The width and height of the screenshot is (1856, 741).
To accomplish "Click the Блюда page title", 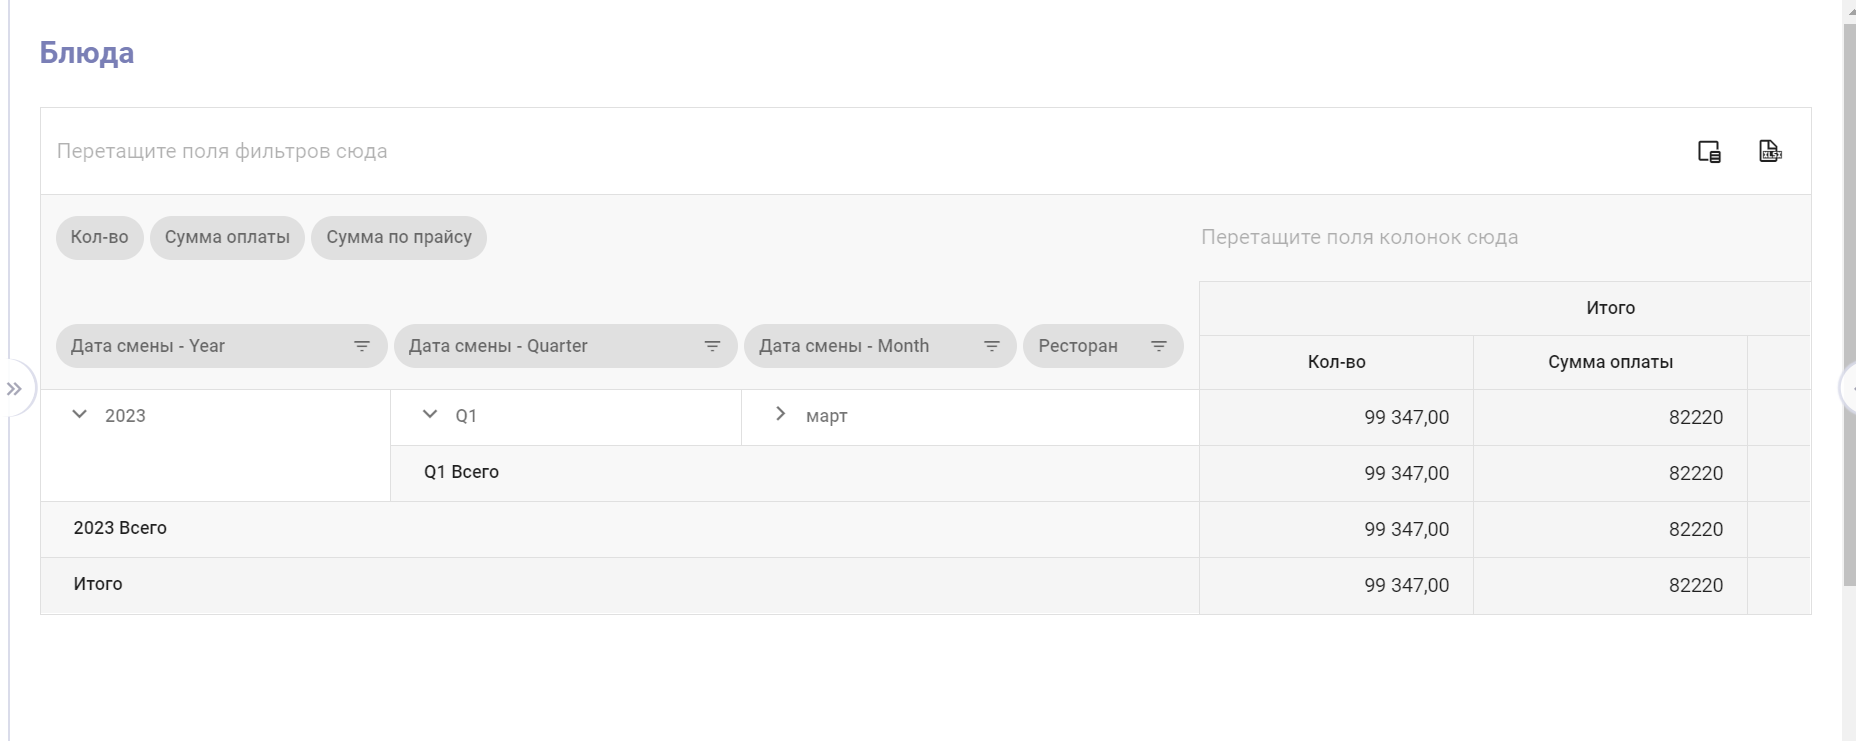I will [87, 53].
